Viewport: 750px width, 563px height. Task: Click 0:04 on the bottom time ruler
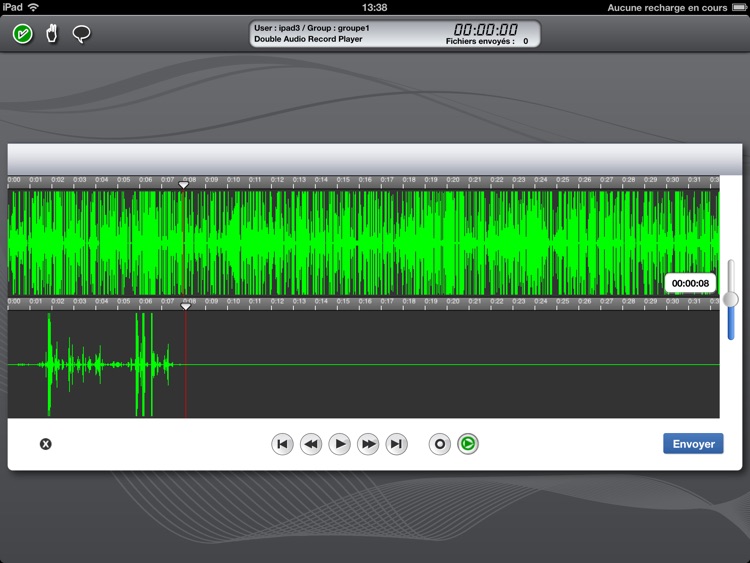coord(101,301)
